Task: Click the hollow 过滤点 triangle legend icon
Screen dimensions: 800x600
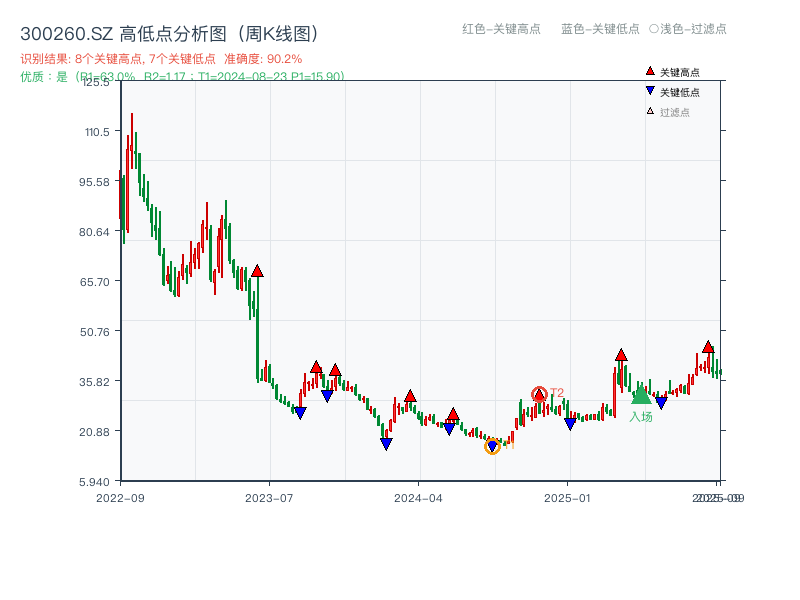Action: click(x=649, y=110)
